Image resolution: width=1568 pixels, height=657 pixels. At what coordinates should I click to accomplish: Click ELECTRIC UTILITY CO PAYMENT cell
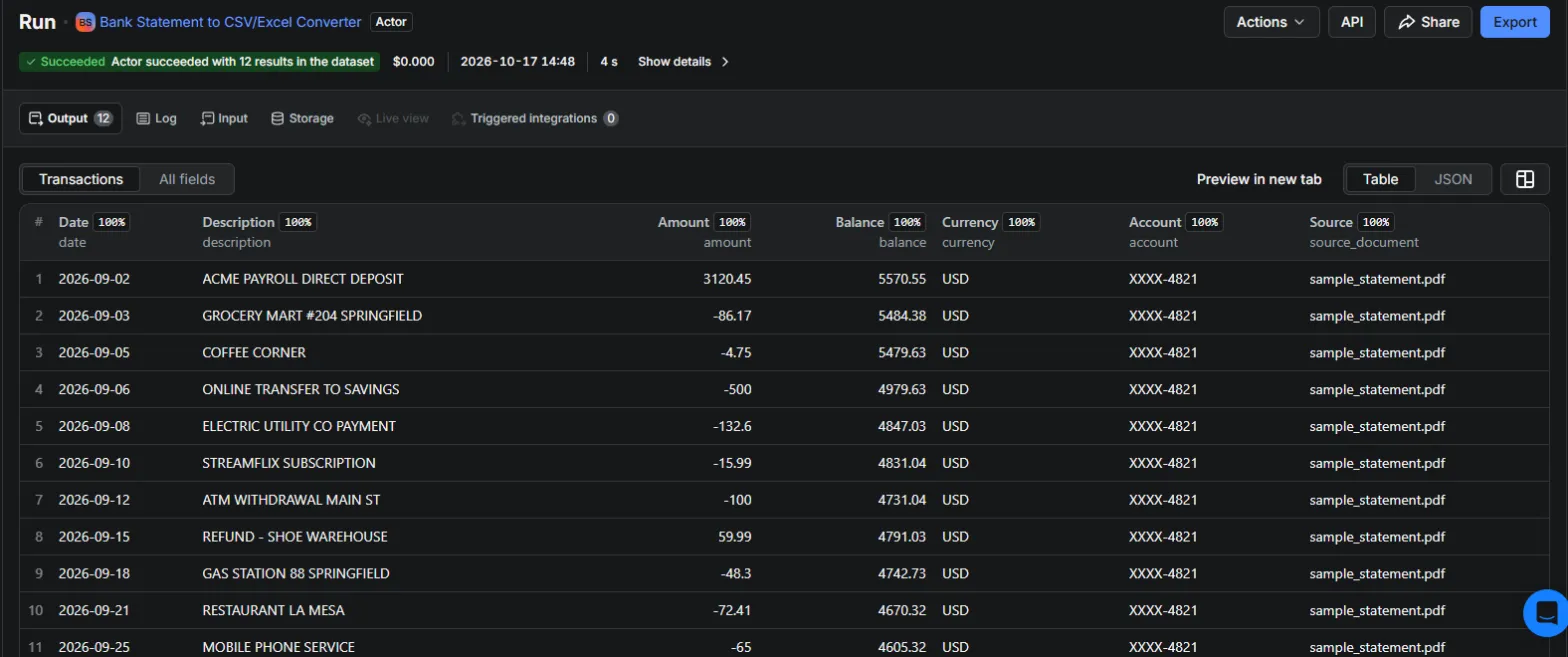(299, 426)
